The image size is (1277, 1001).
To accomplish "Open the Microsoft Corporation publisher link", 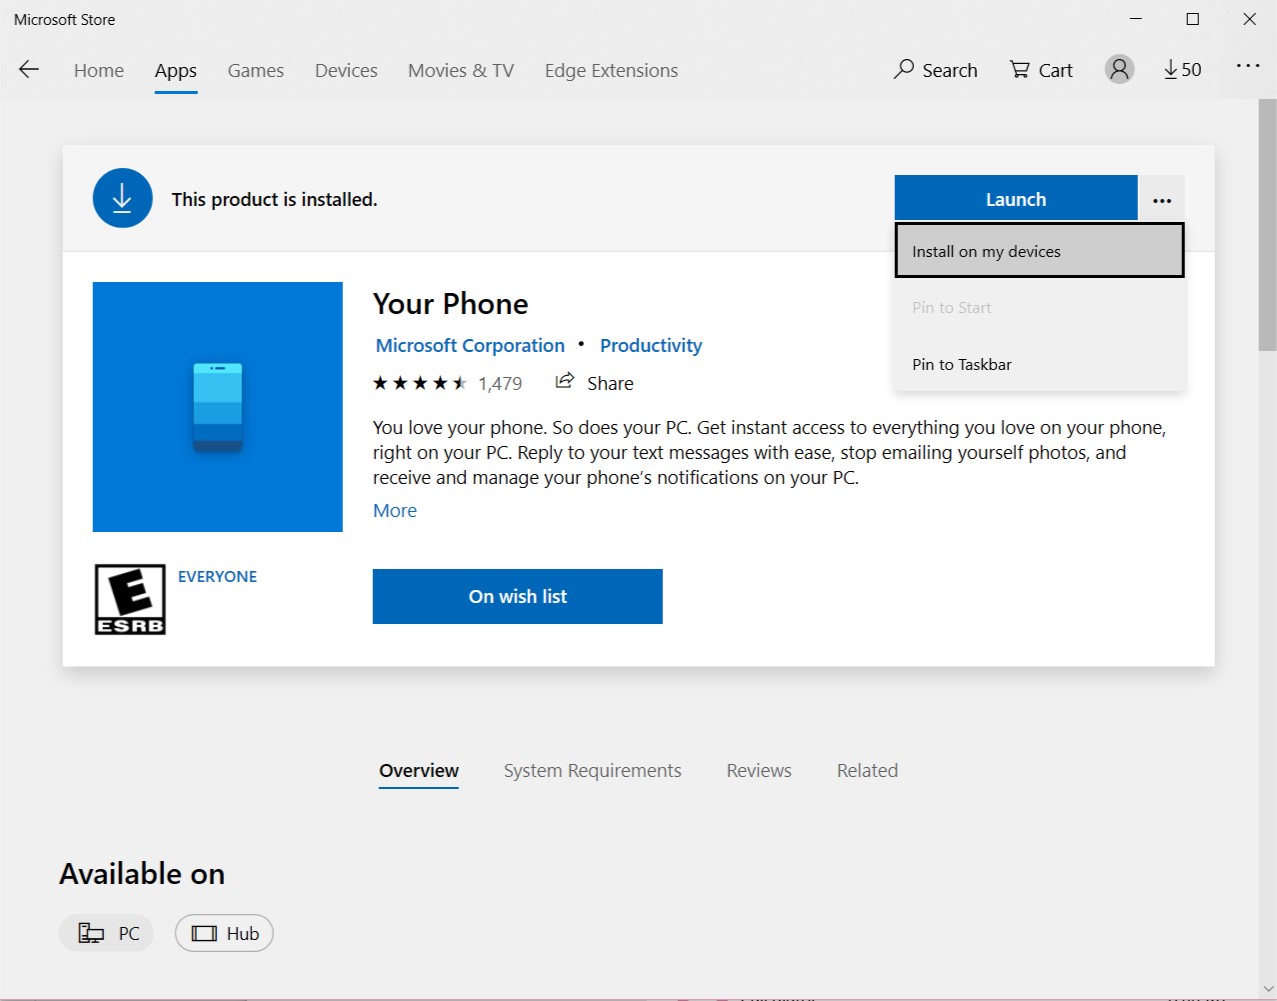I will (470, 345).
